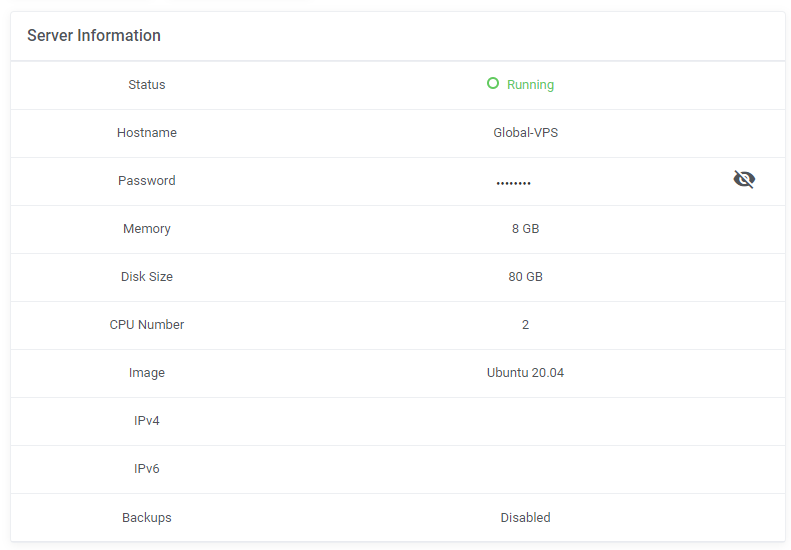Toggle password visibility eye icon
This screenshot has width=791, height=550.
(744, 179)
